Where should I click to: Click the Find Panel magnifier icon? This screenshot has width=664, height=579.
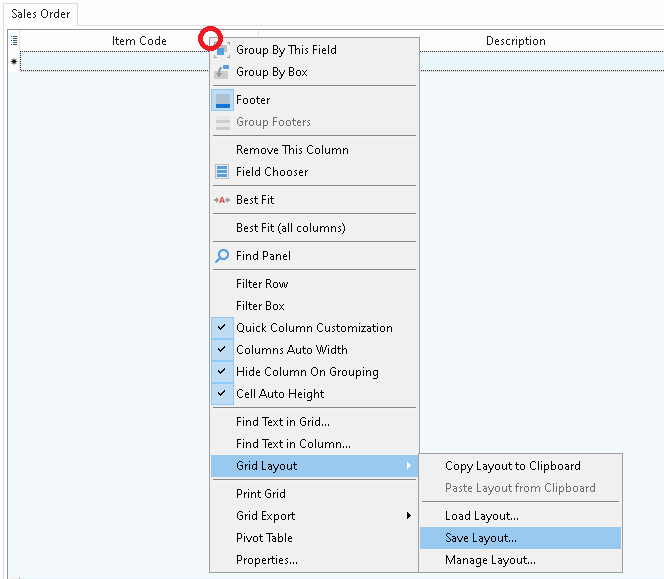[x=222, y=256]
